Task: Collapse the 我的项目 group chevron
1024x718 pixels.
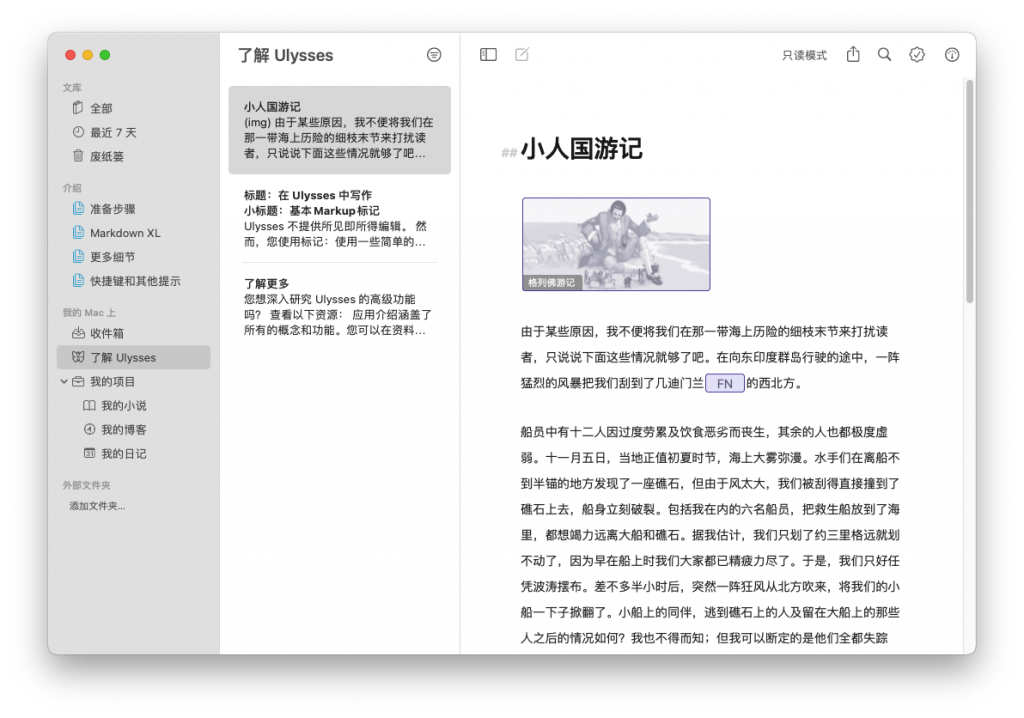Action: [x=64, y=382]
